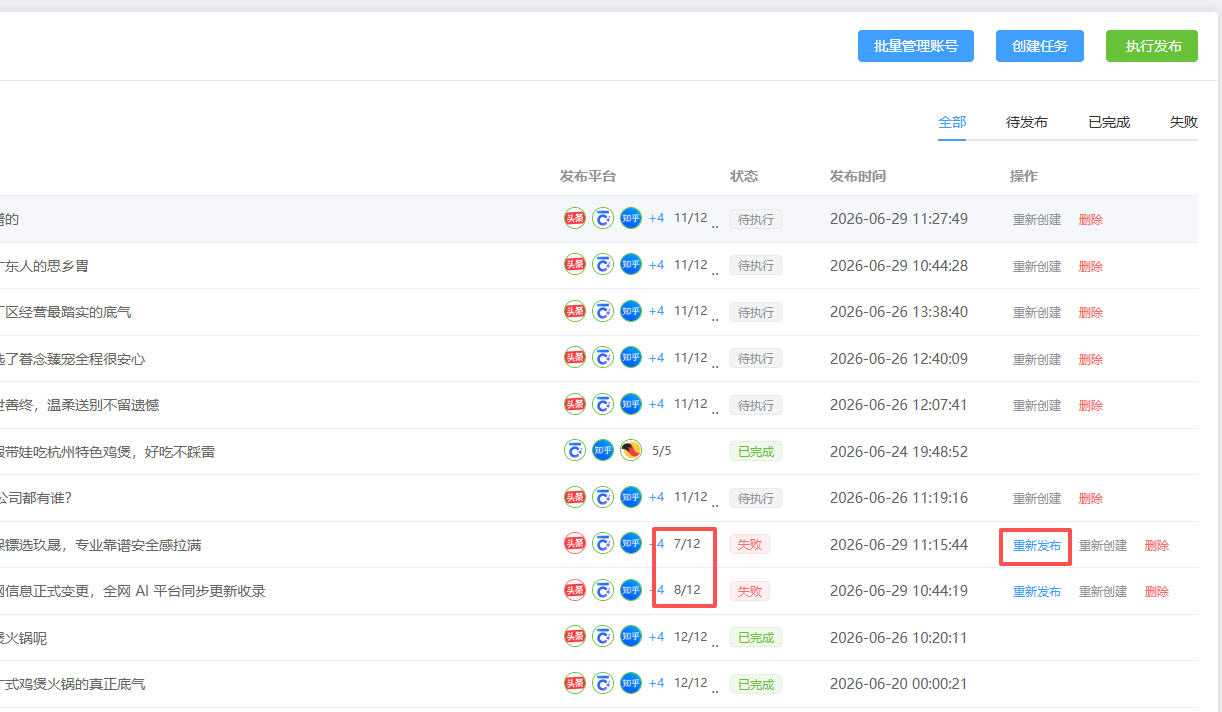Image resolution: width=1222 pixels, height=712 pixels.
Task: Click 重新创建 in the 11:27:49 row
Action: coord(1037,219)
